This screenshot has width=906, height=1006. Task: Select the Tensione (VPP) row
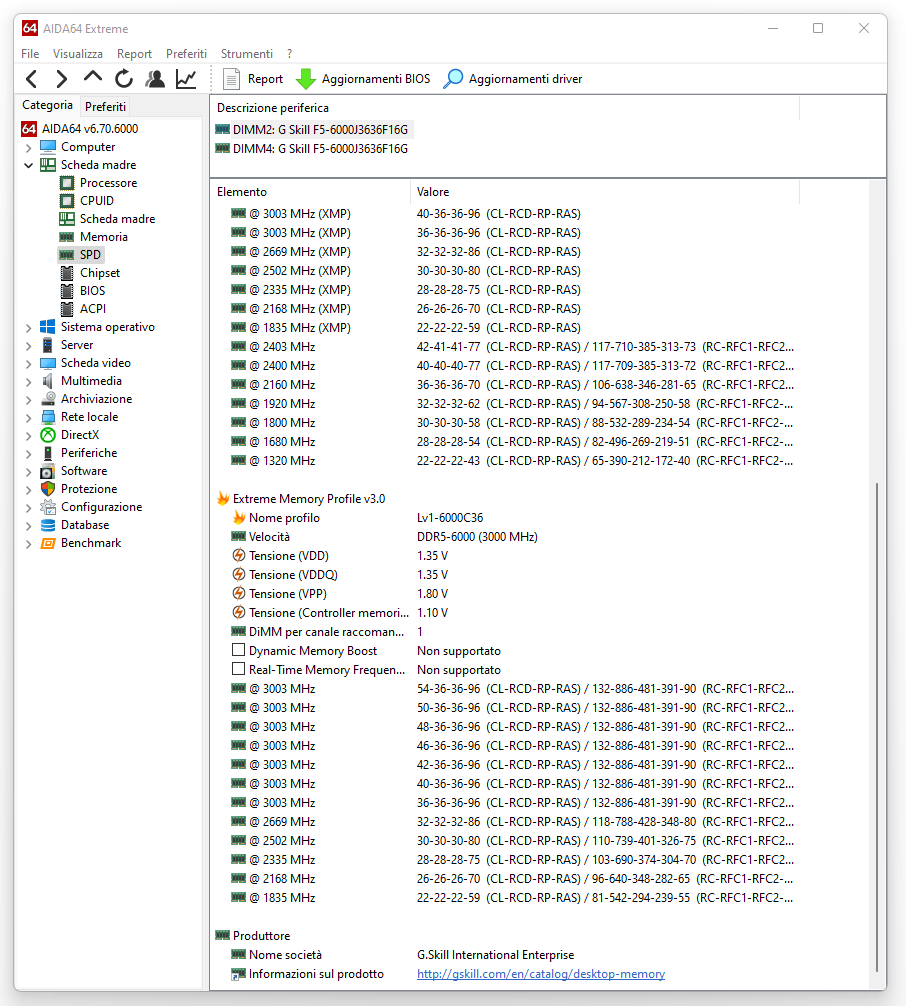tap(507, 593)
